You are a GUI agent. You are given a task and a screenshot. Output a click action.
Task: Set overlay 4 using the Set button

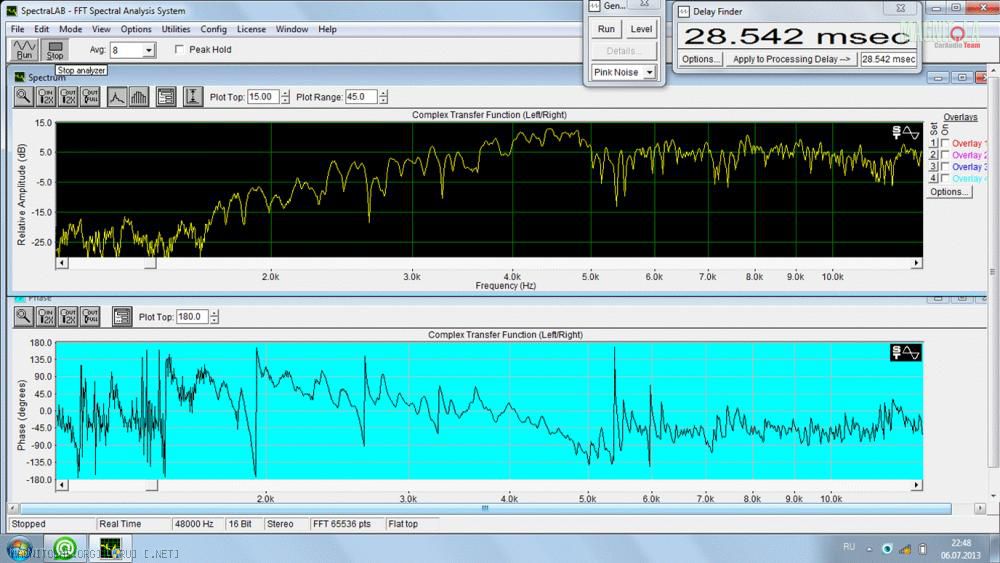(934, 179)
